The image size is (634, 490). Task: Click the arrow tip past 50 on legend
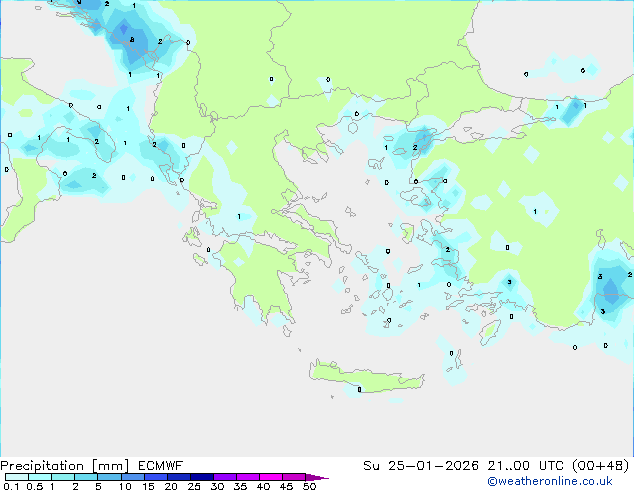[x=317, y=478]
